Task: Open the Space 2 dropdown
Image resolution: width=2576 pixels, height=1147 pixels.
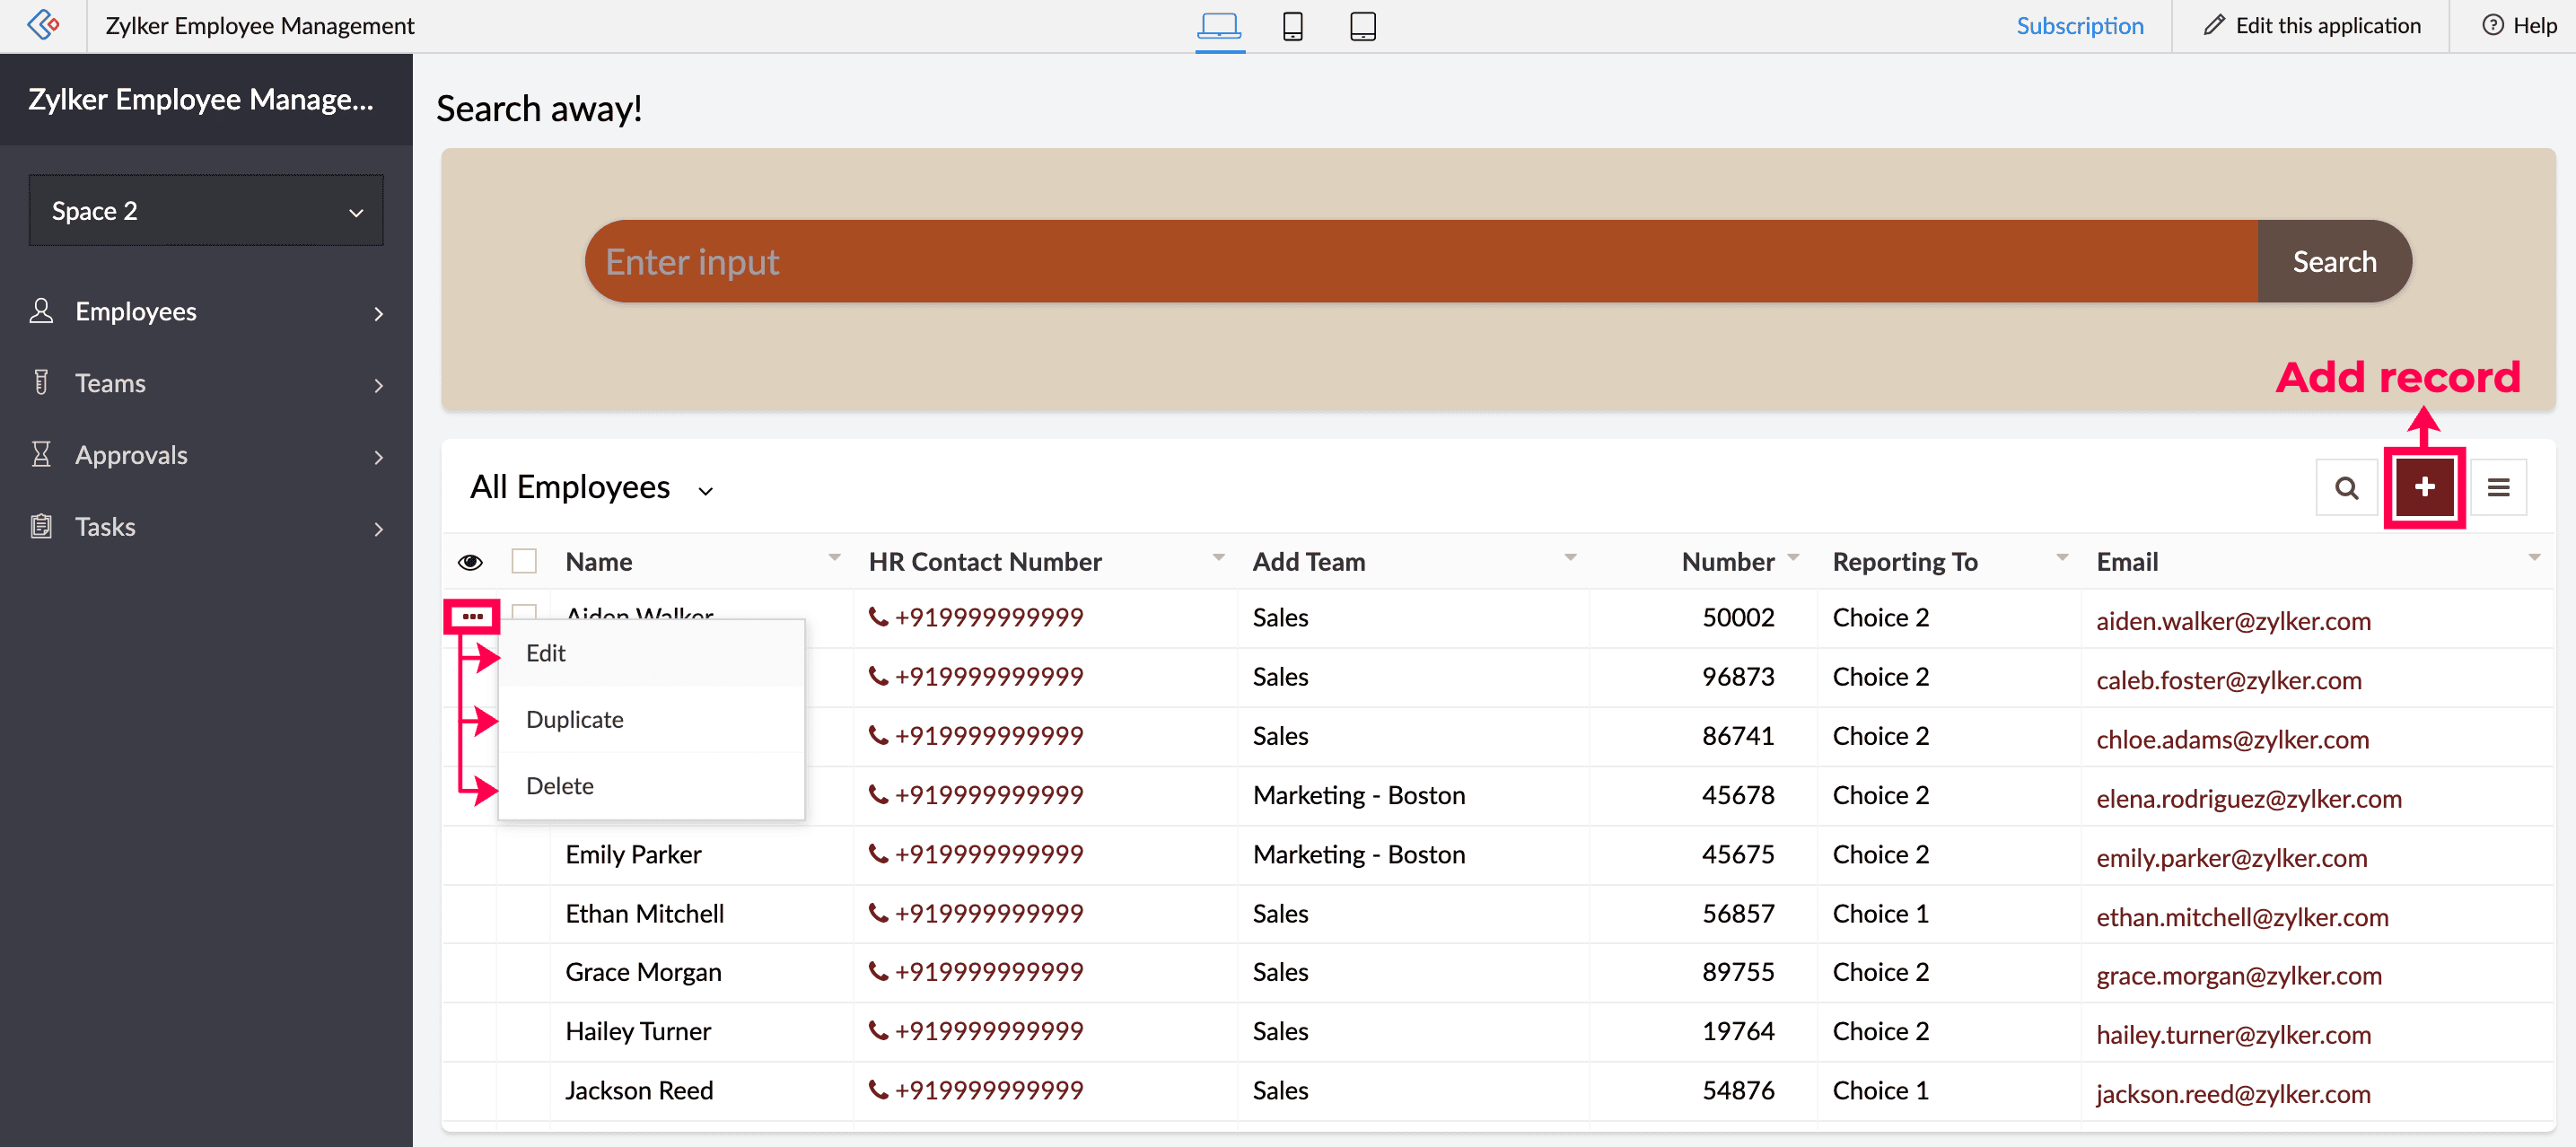Action: 206,211
